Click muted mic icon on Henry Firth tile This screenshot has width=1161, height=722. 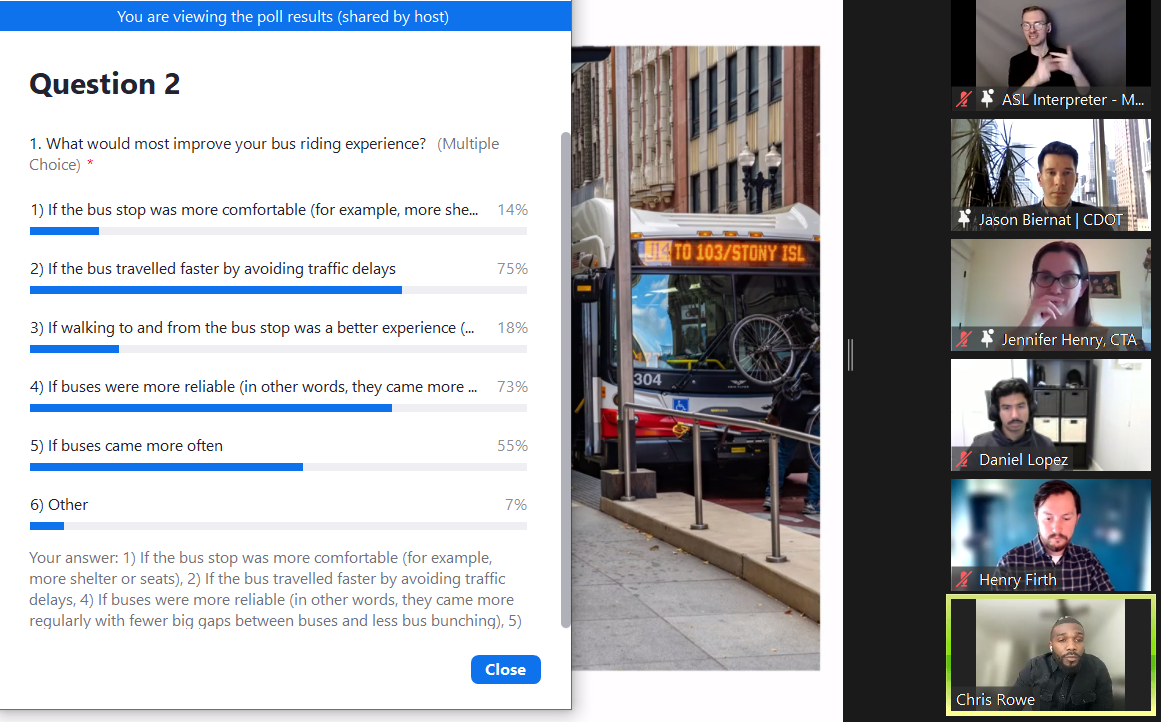[x=963, y=579]
